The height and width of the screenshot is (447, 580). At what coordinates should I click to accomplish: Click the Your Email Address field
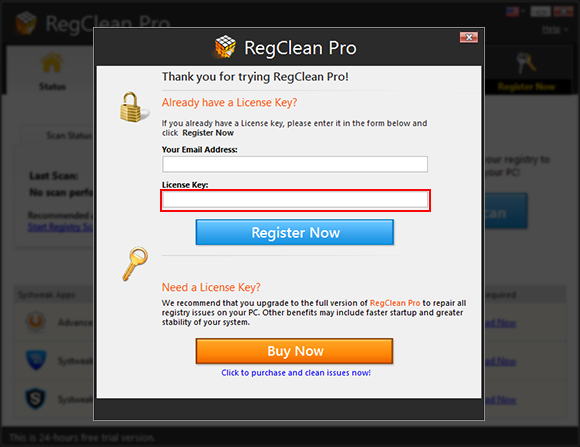click(295, 164)
